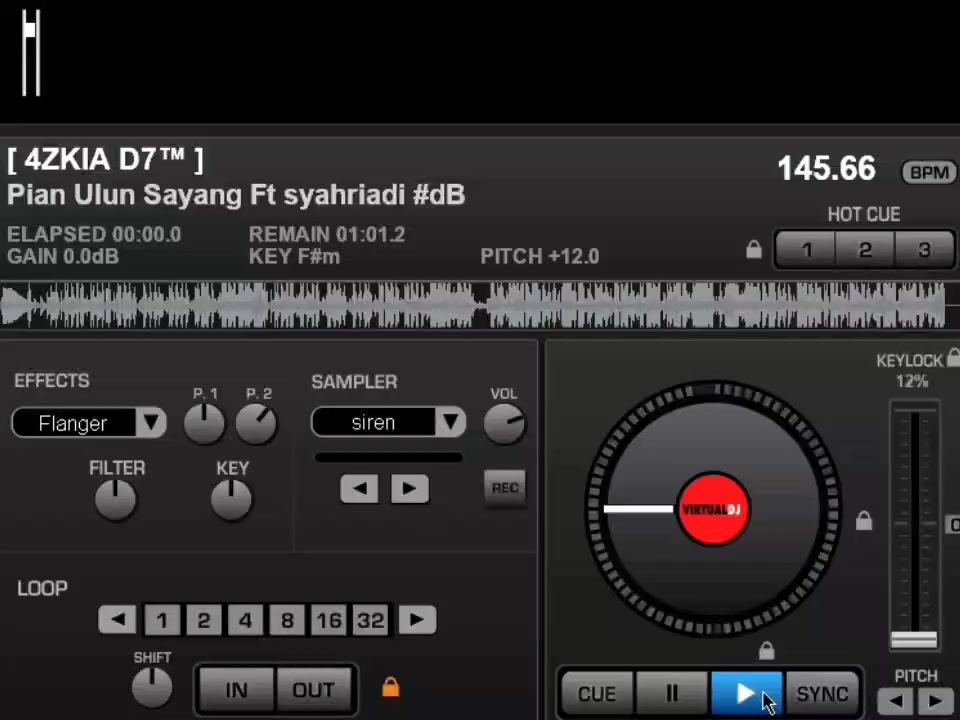This screenshot has width=960, height=720.
Task: Set a 16-beat loop
Action: tap(329, 620)
